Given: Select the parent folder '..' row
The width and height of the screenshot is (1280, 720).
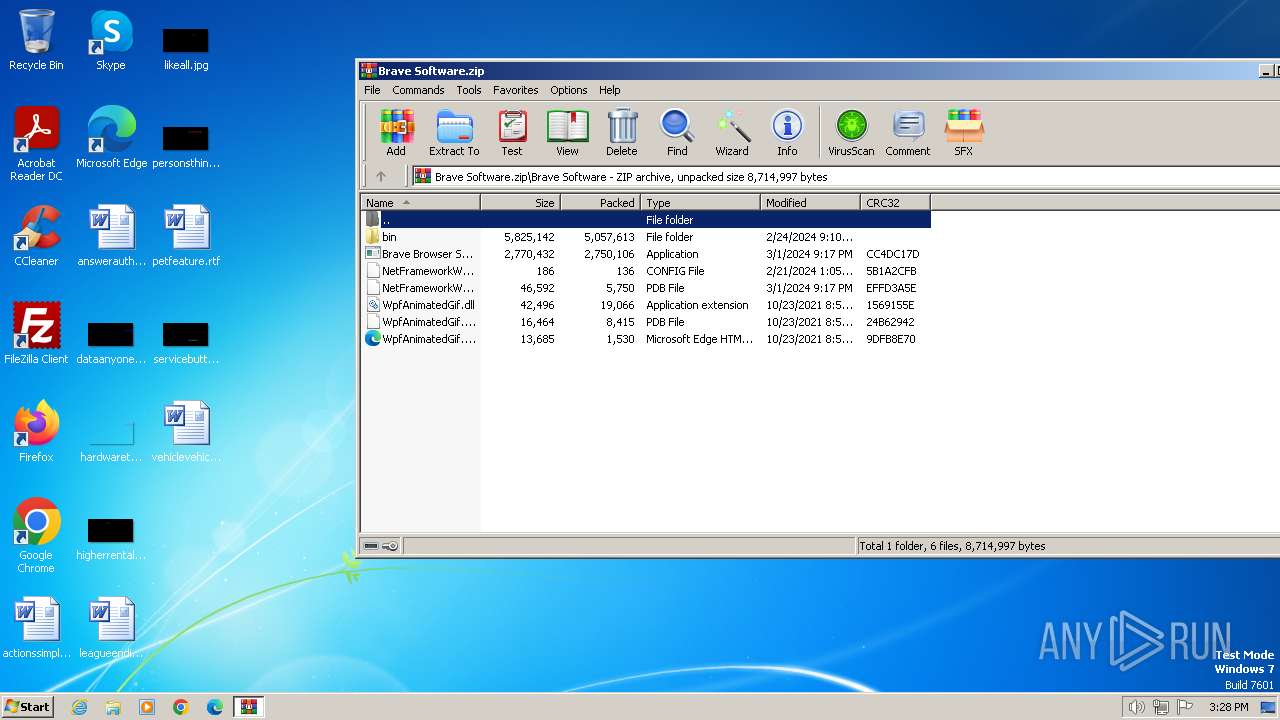Looking at the screenshot, I should coord(646,220).
